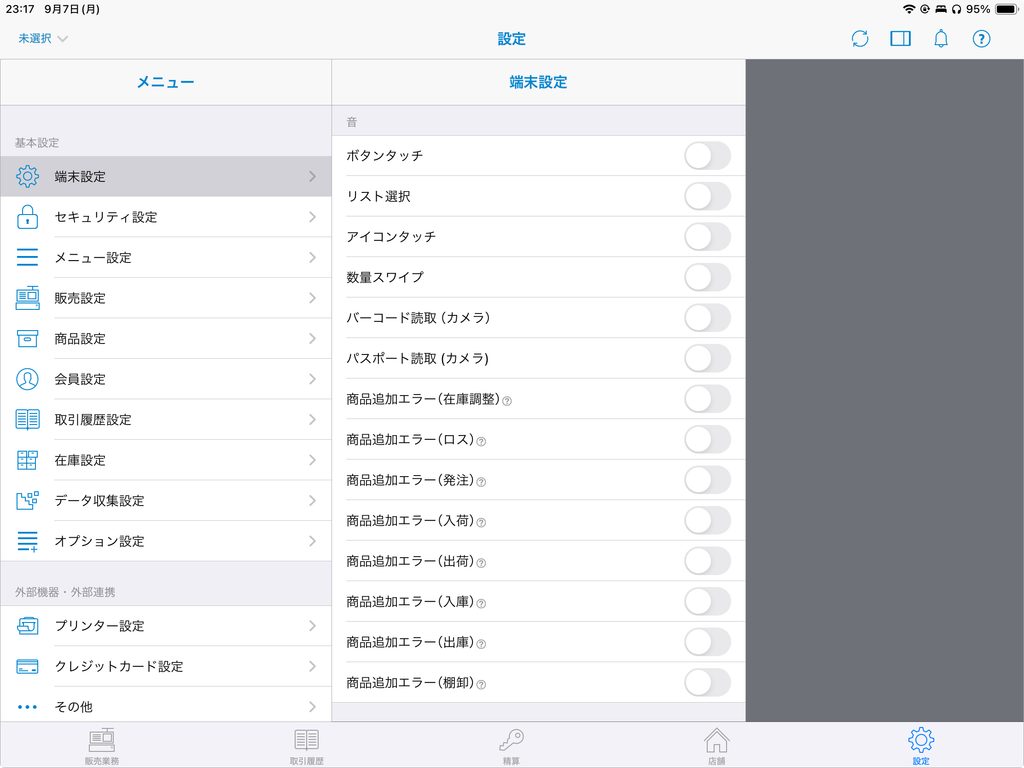Expand 端末設定 row chevron
This screenshot has height=768, width=1024.
click(x=312, y=176)
